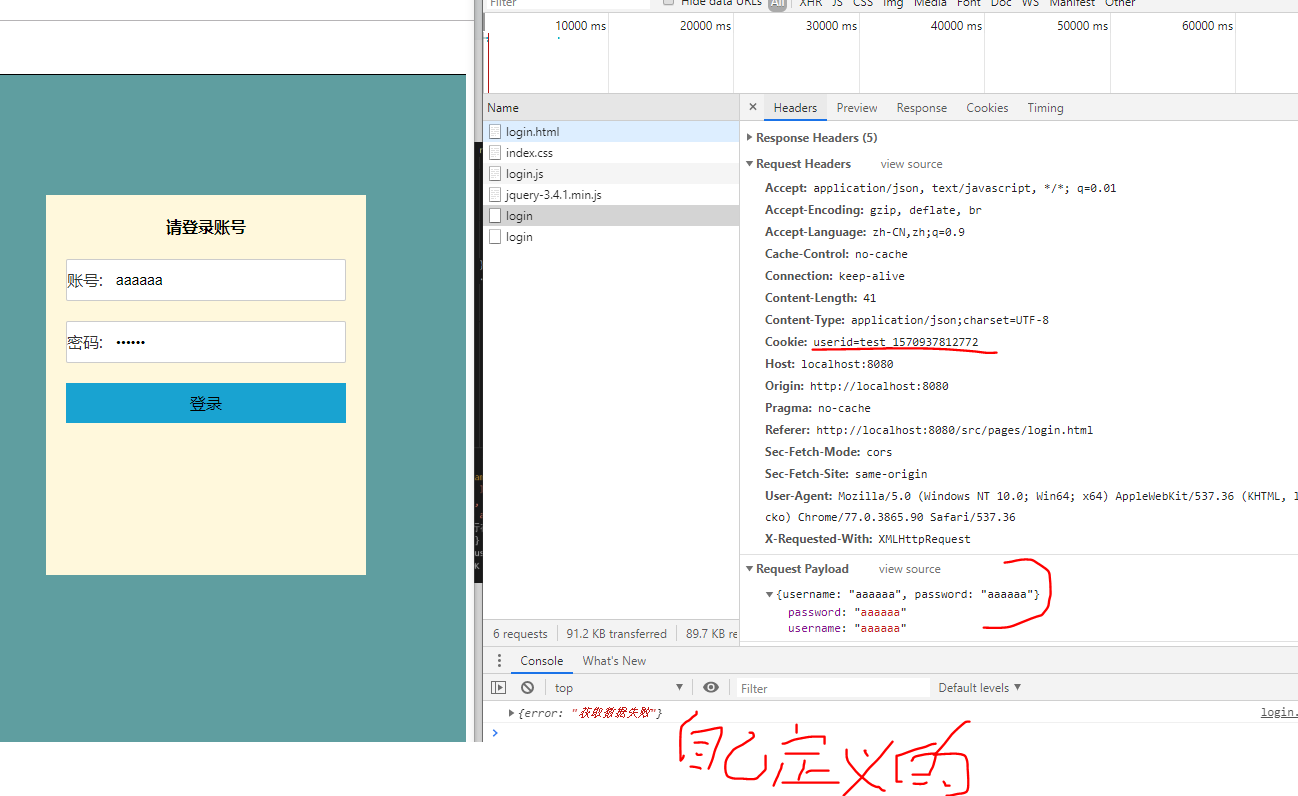Open the Default levels dropdown
1298x796 pixels.
(979, 687)
